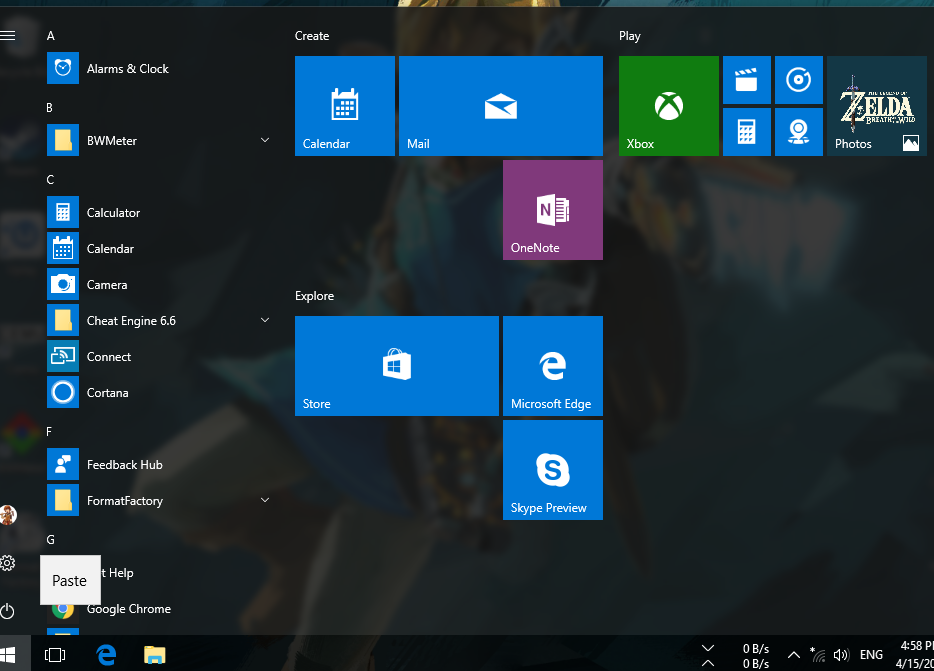Open Feedback Hub
This screenshot has width=934, height=671.
(158, 465)
